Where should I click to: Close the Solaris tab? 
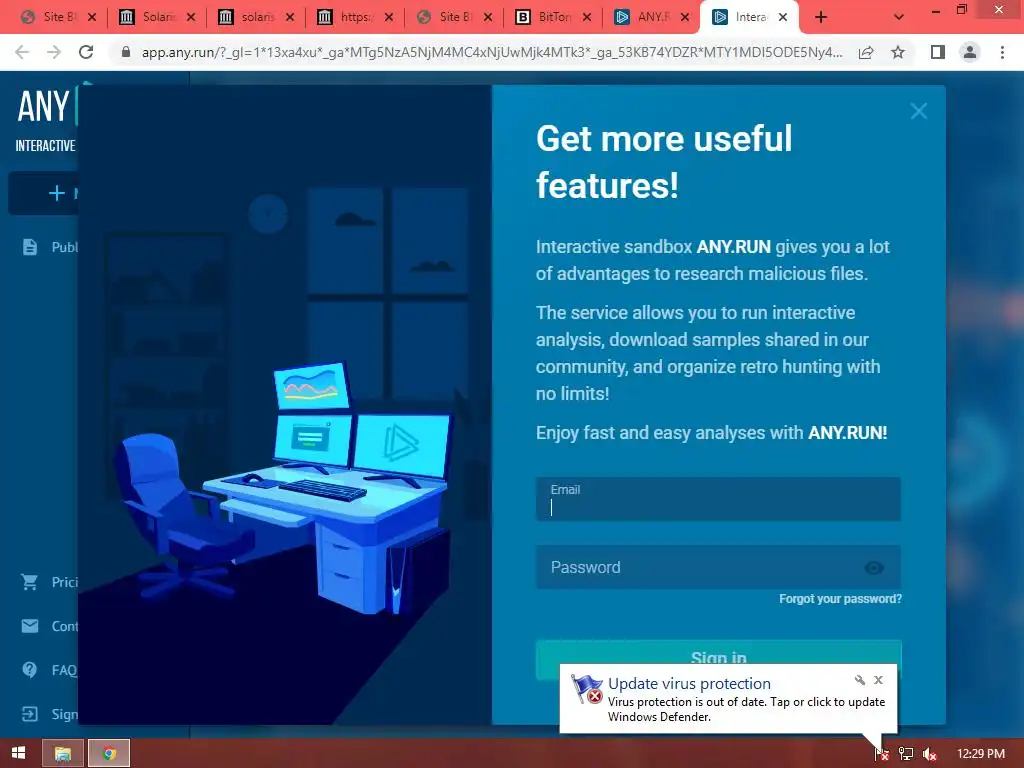point(191,18)
